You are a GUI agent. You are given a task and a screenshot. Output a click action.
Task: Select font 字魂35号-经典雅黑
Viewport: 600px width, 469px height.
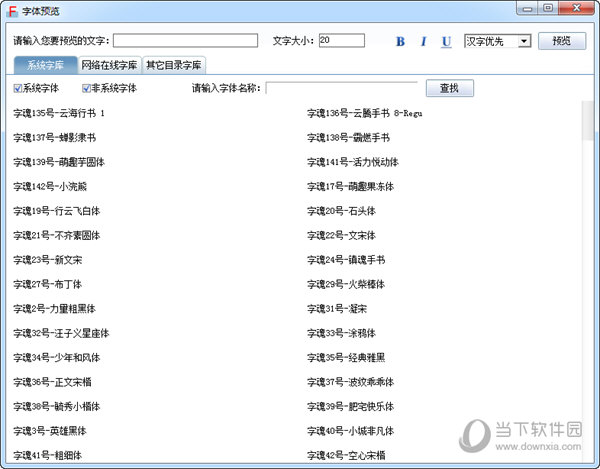tap(346, 358)
